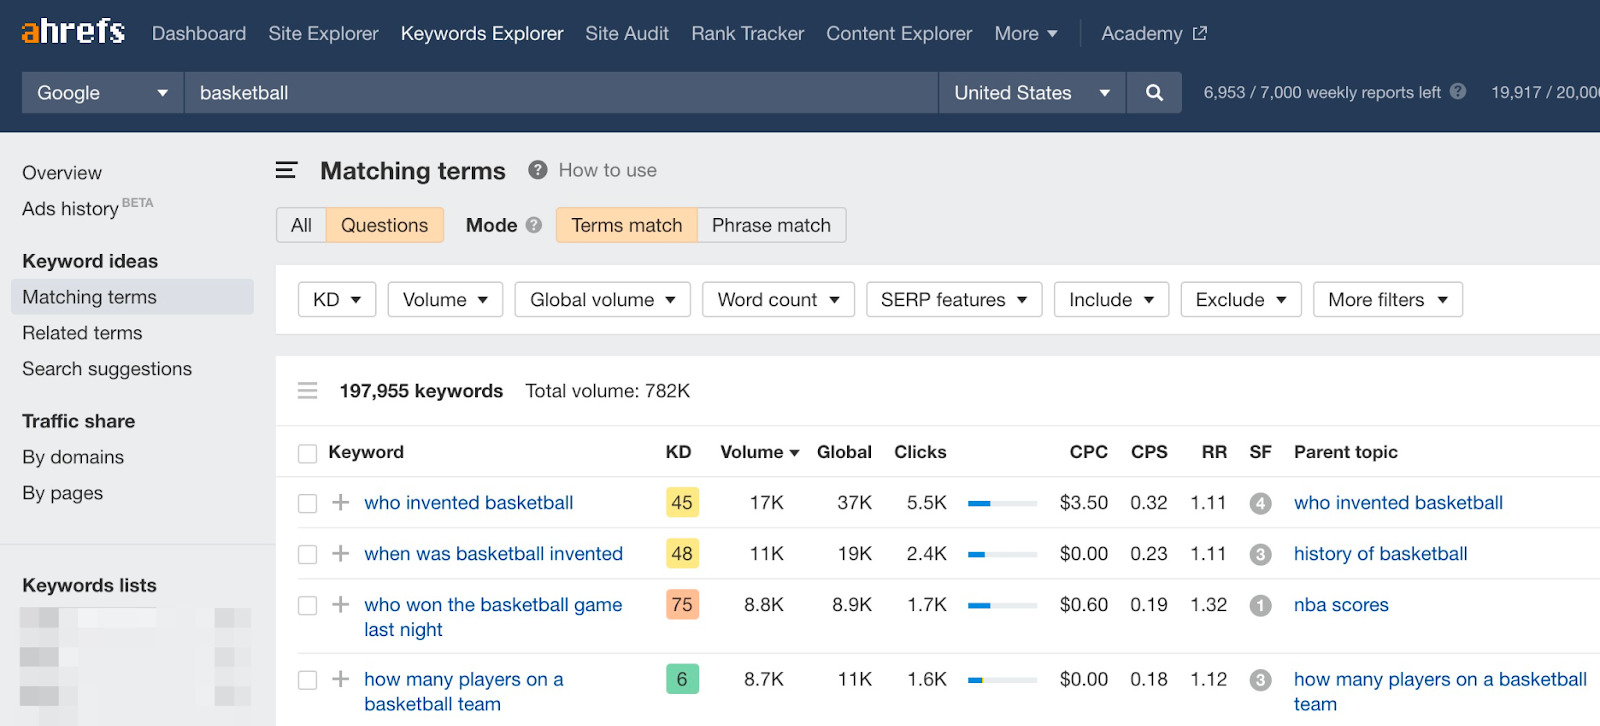Click the help icon next to Mode
The width and height of the screenshot is (1600, 726).
534,225
